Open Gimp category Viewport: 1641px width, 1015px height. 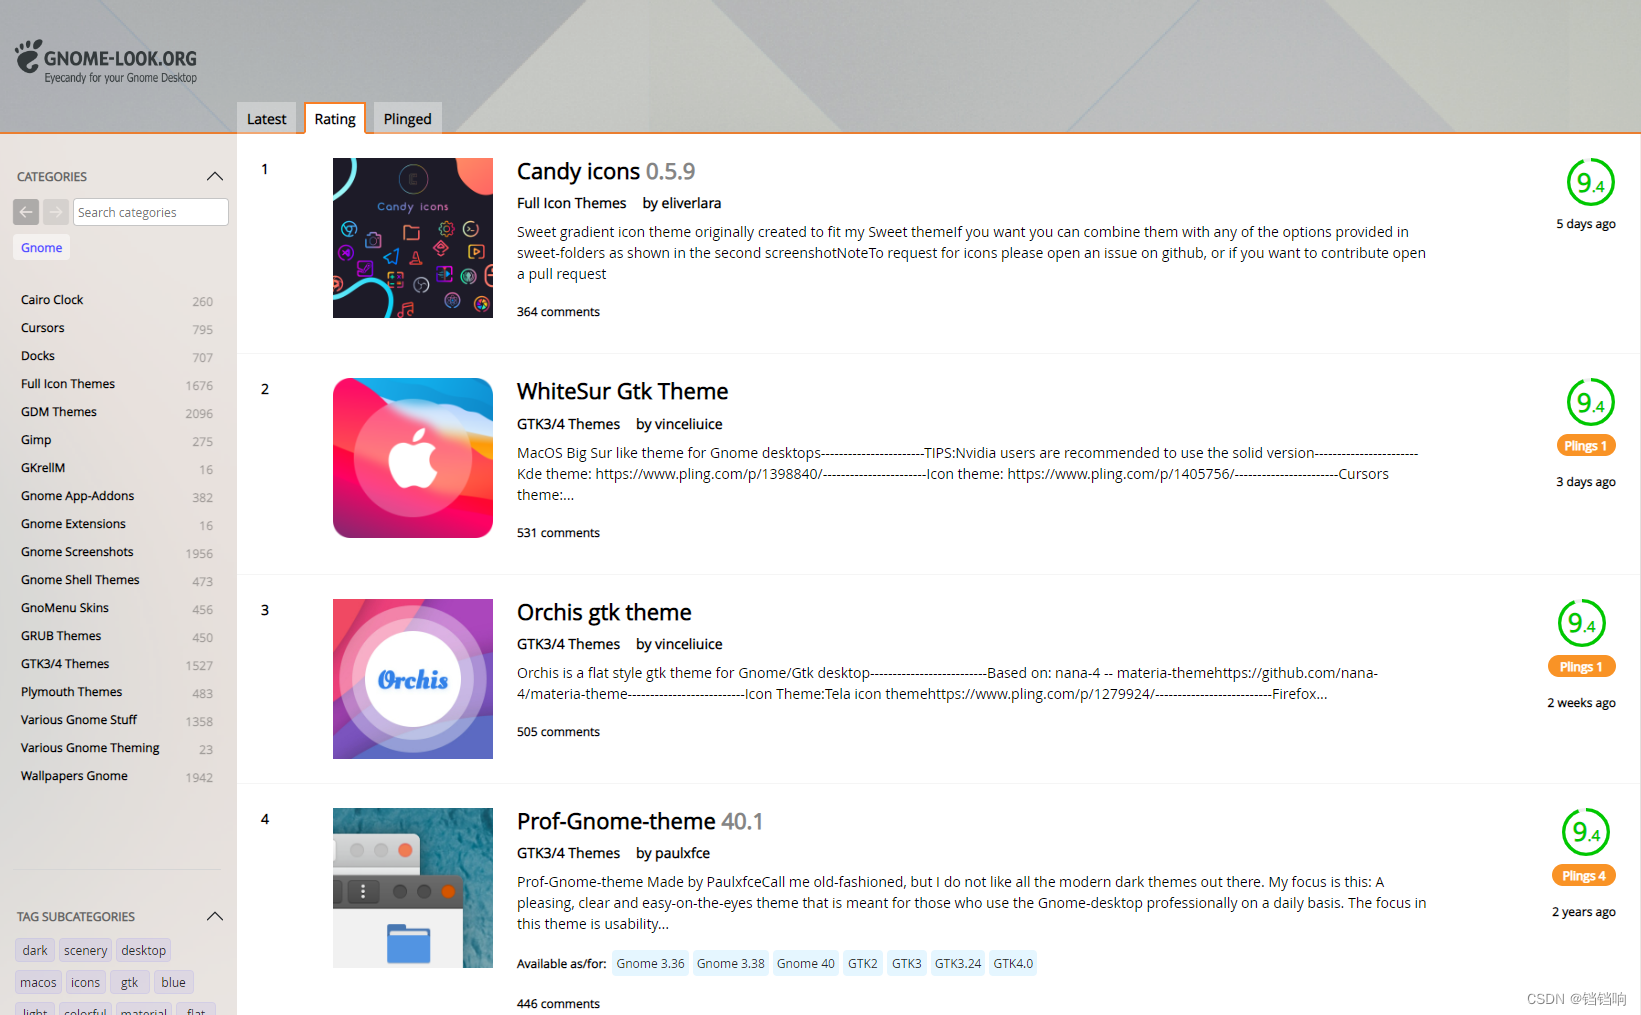click(x=36, y=440)
